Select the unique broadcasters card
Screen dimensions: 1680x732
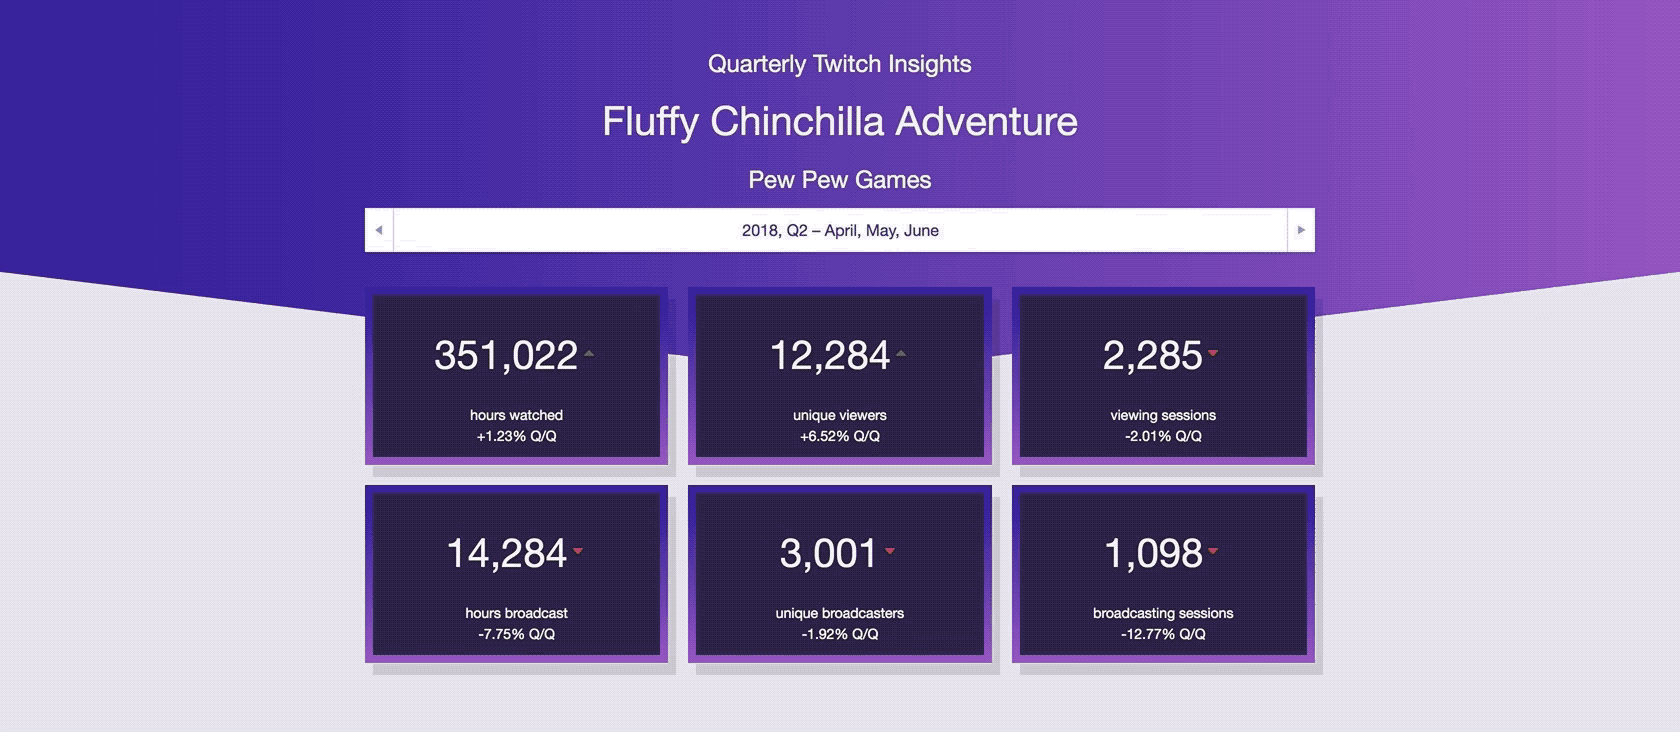point(840,574)
